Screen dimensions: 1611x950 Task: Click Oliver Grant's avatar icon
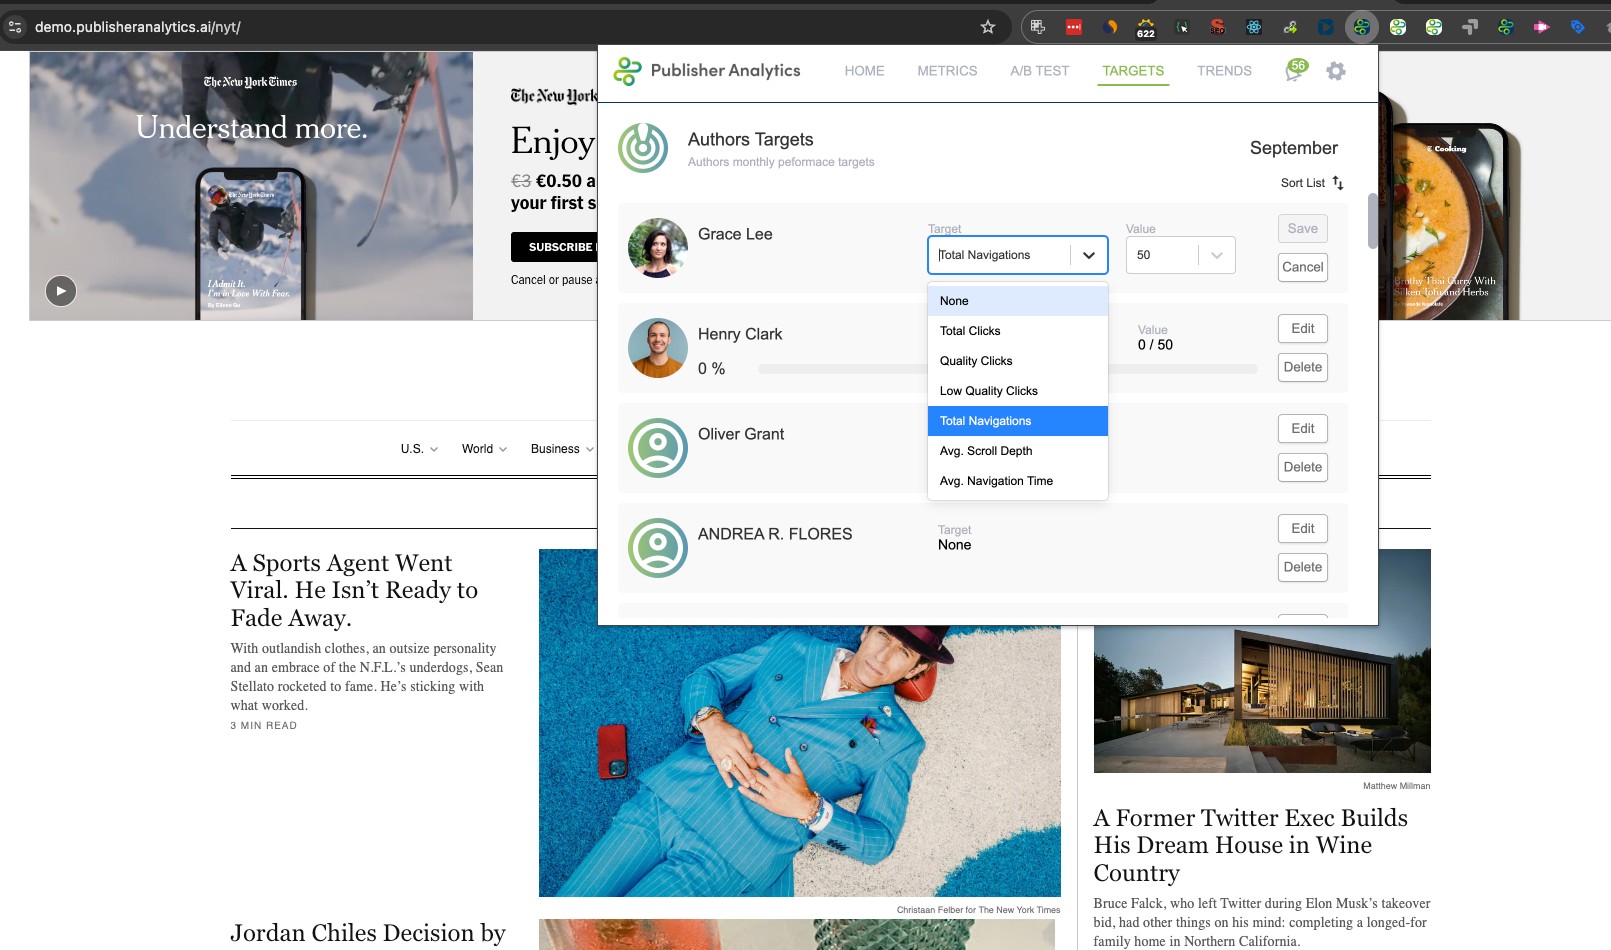coord(658,448)
